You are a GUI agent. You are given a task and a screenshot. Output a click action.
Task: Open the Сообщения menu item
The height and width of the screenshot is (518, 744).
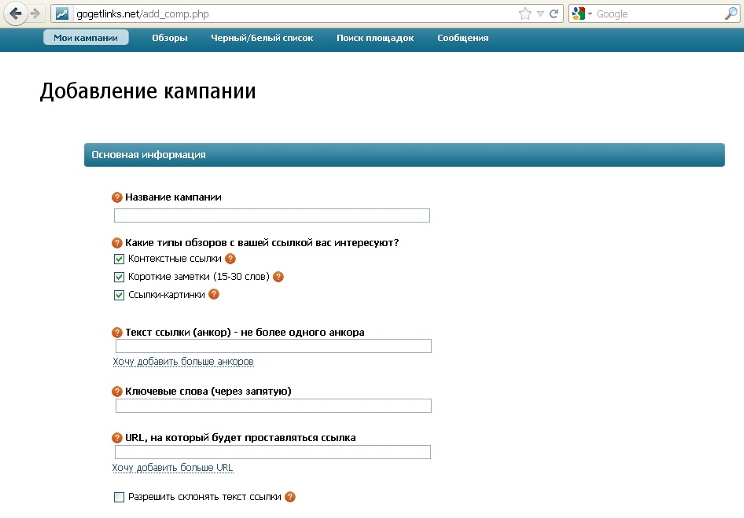coord(463,38)
